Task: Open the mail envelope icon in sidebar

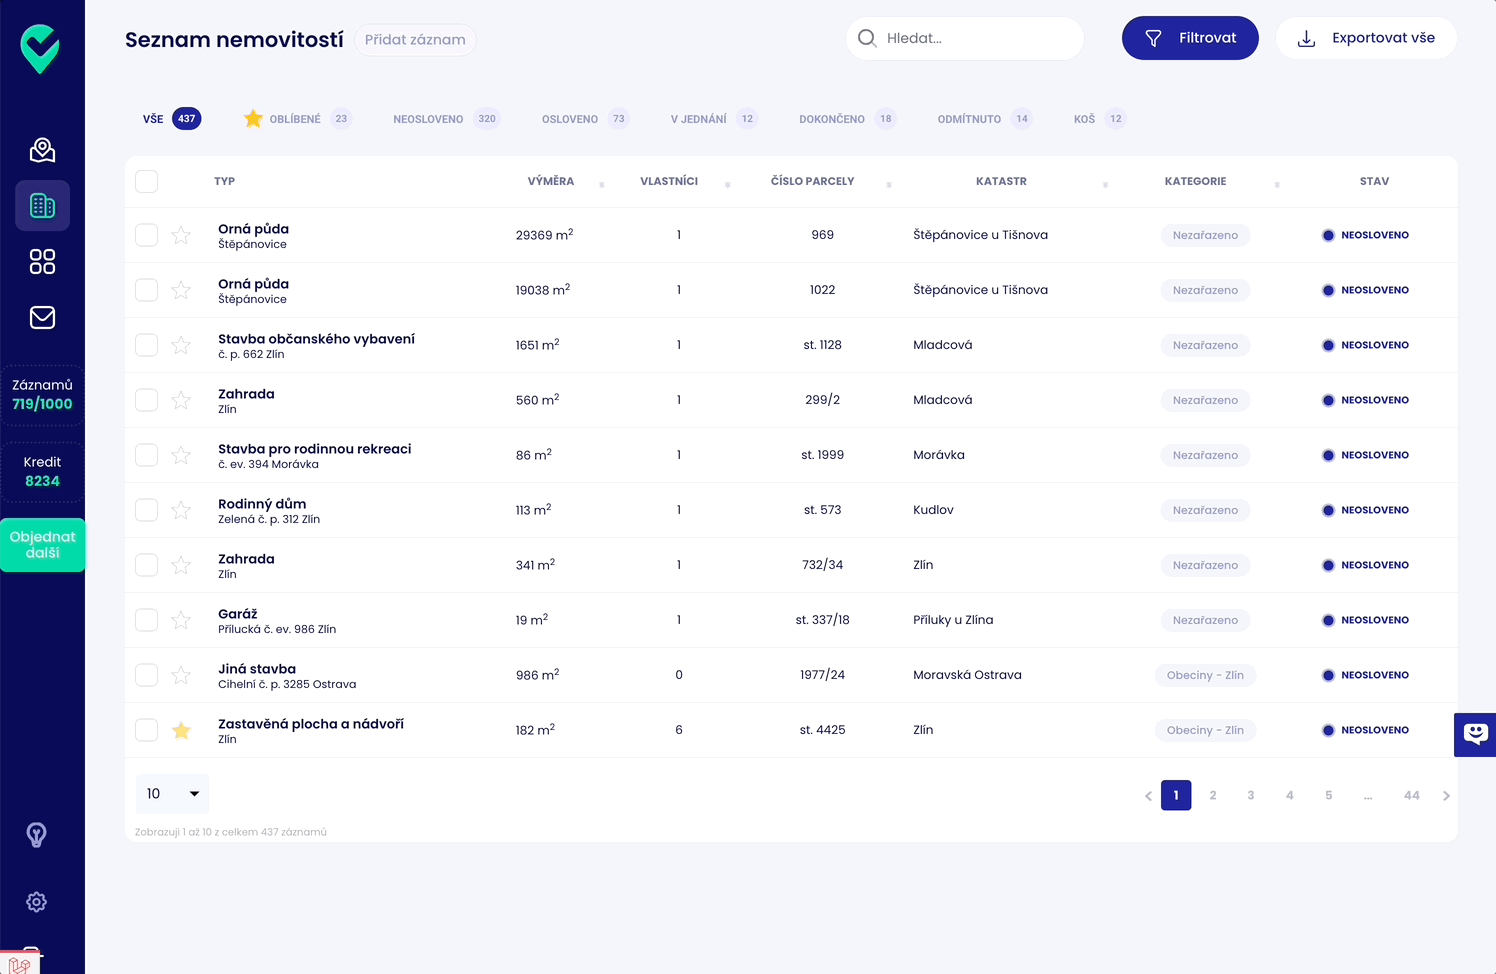Action: pyautogui.click(x=42, y=318)
